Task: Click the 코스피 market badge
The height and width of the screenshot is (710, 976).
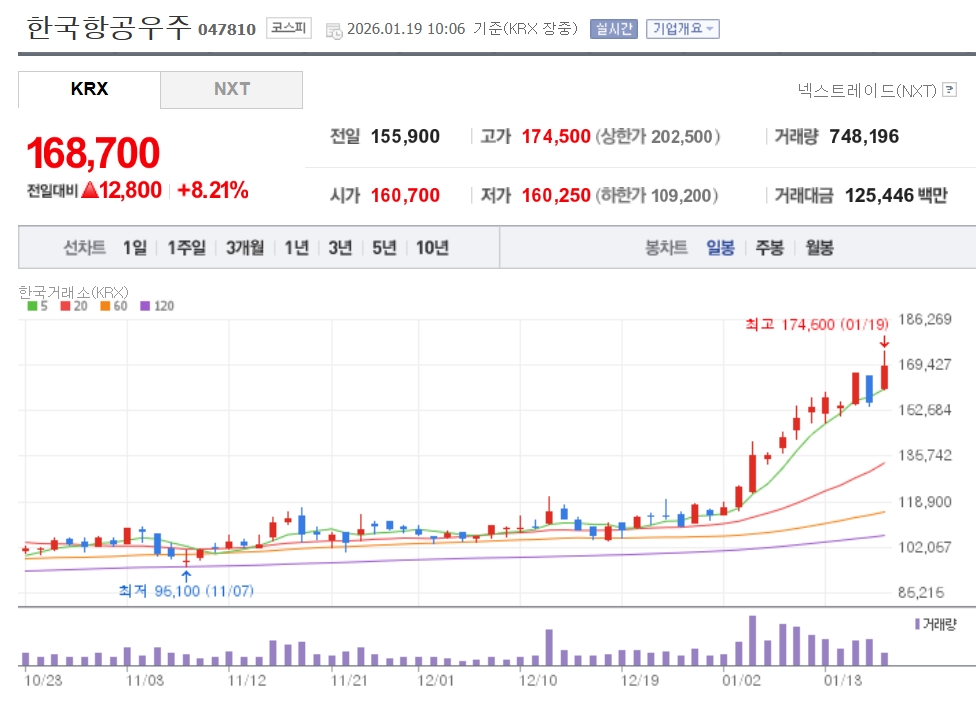Action: tap(288, 29)
